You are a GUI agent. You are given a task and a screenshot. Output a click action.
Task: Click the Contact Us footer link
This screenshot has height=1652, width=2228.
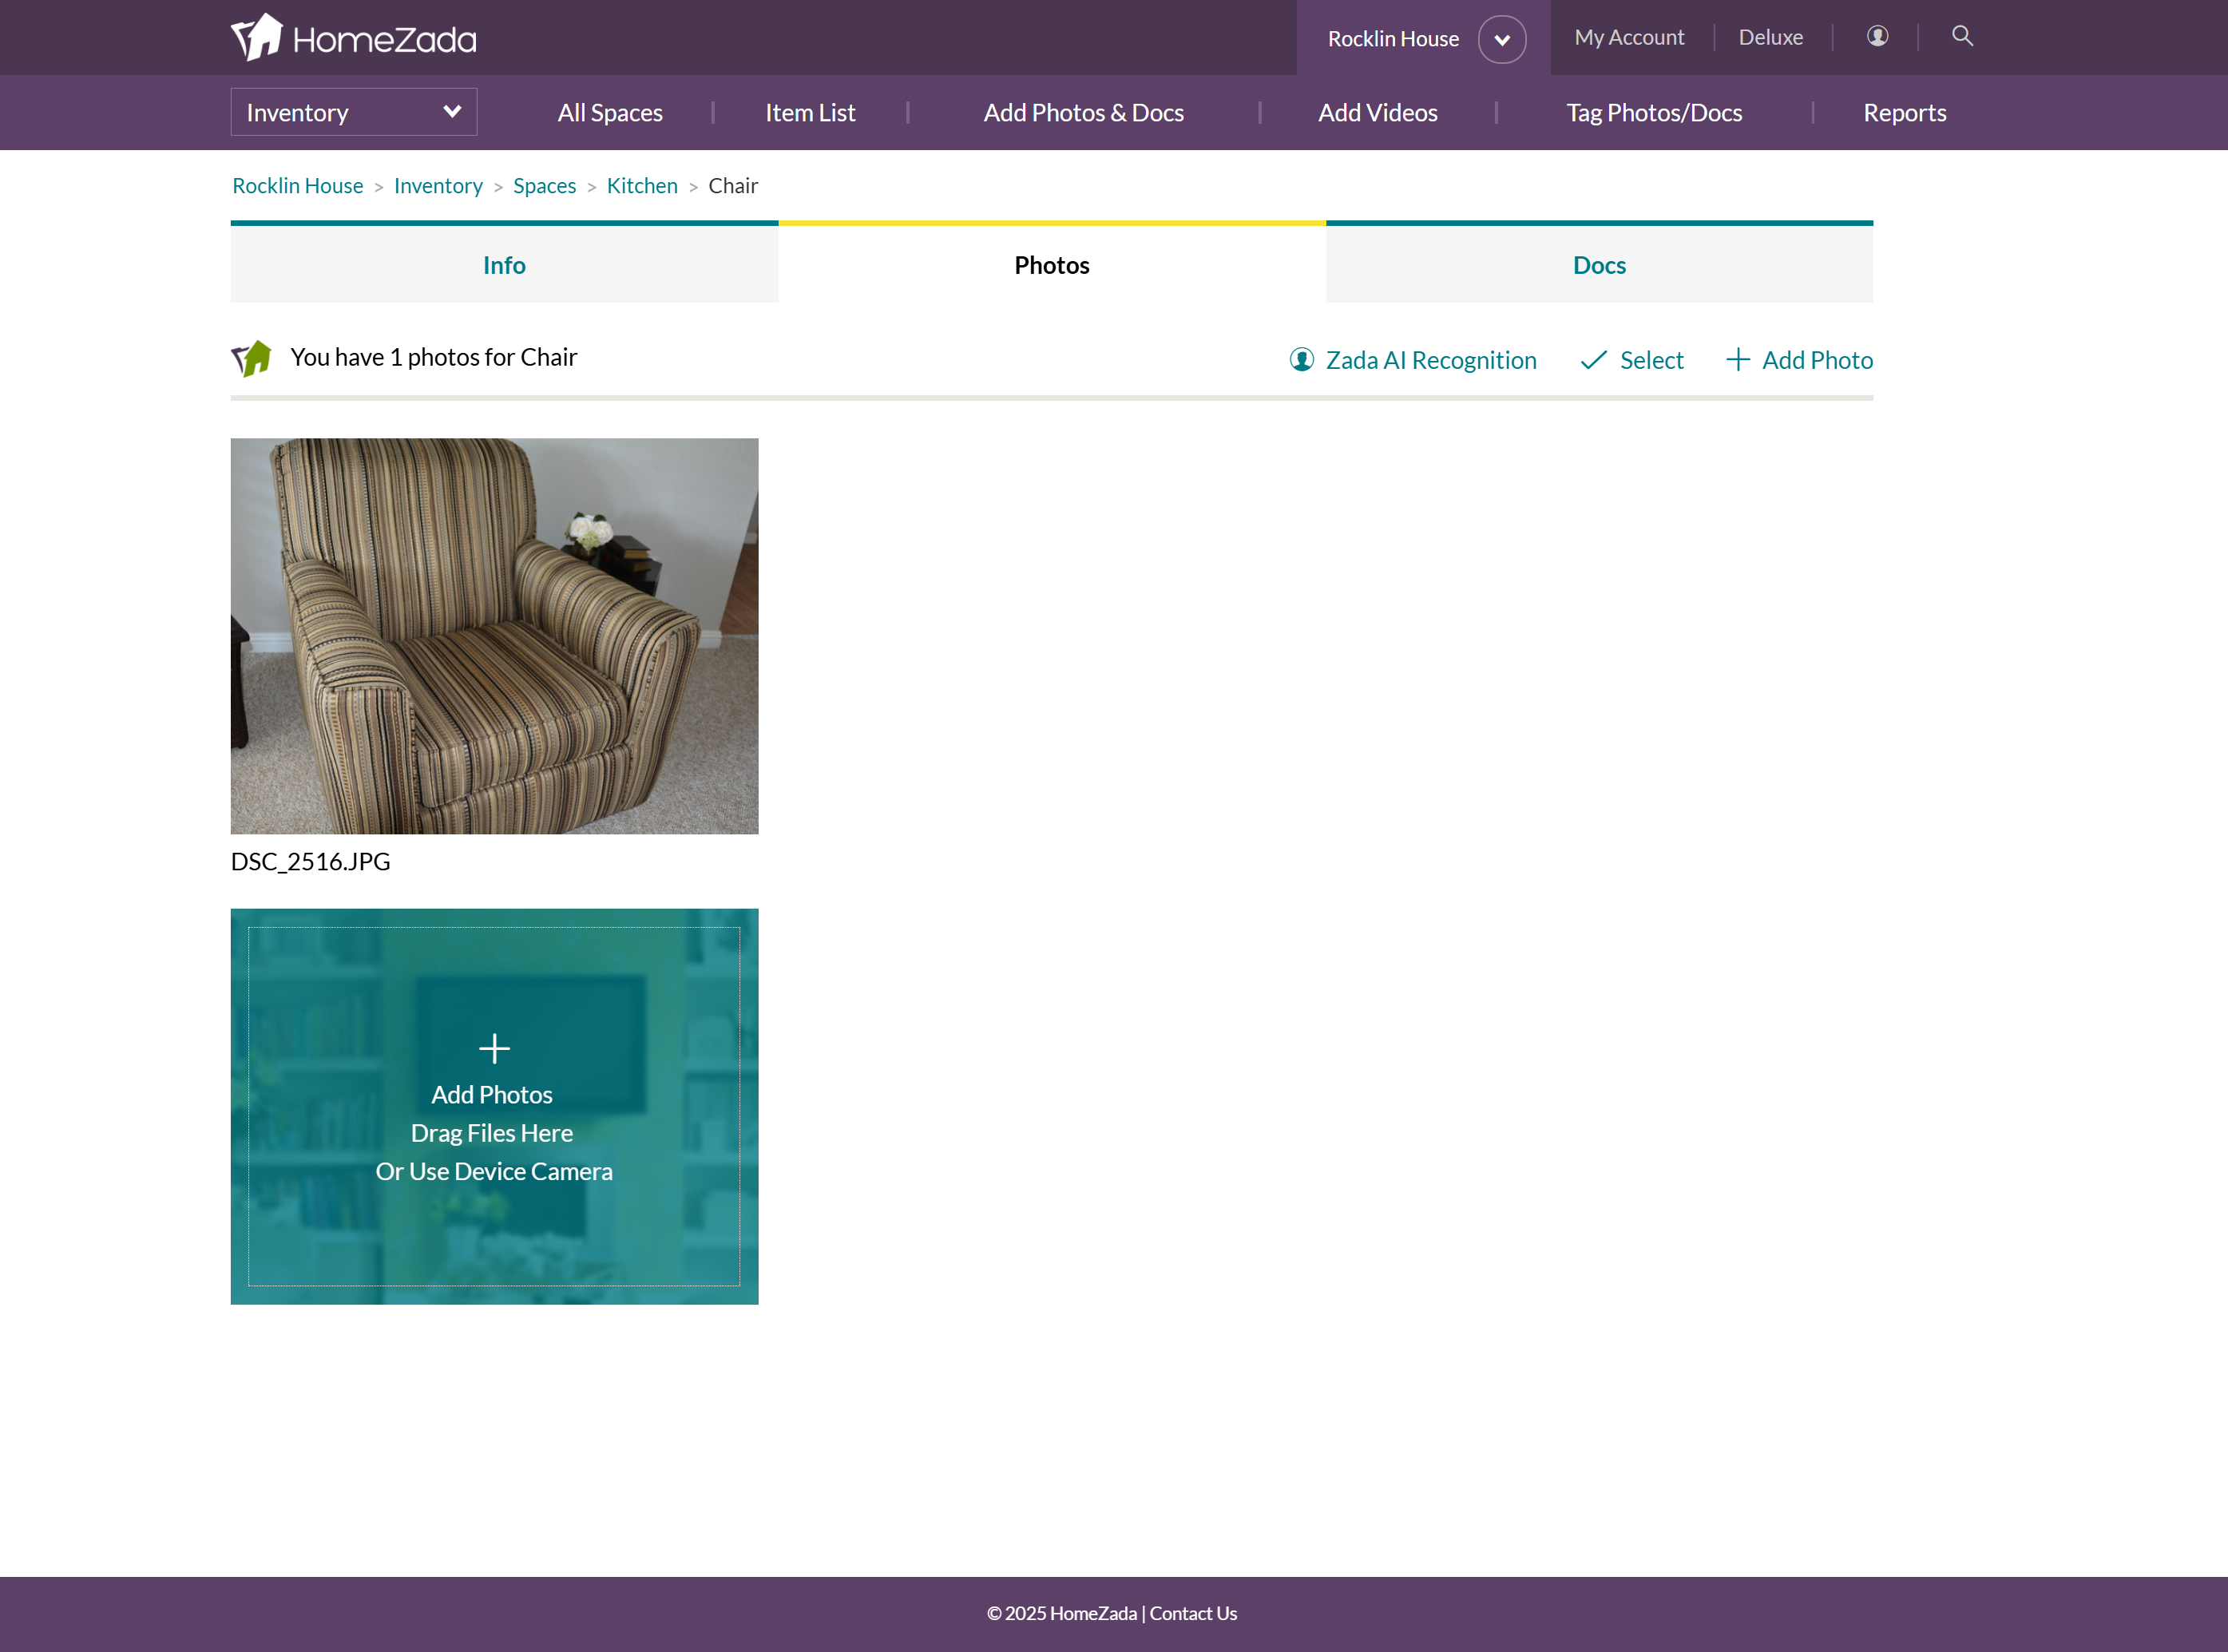[1192, 1613]
